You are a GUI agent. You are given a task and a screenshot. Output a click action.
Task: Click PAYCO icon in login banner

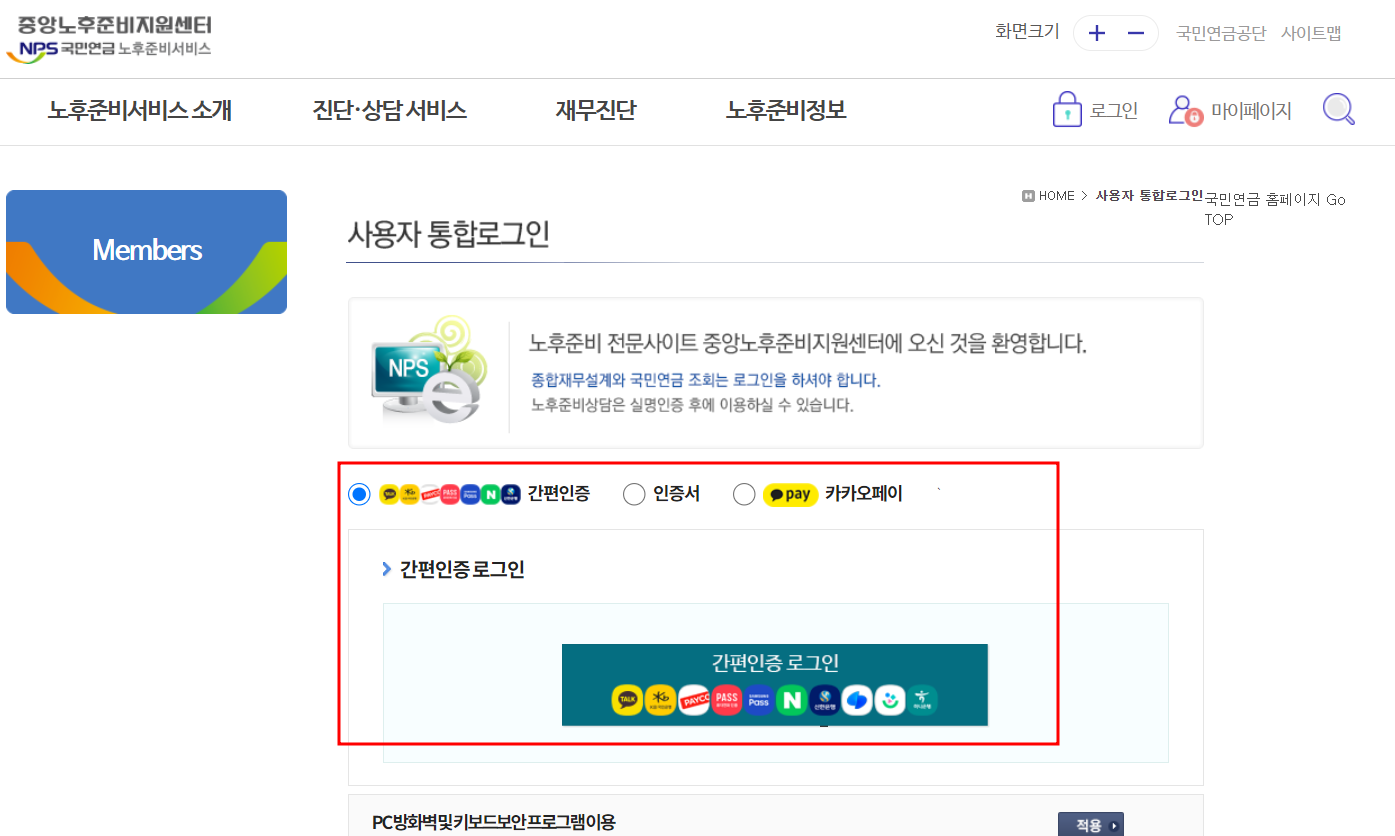coord(694,700)
